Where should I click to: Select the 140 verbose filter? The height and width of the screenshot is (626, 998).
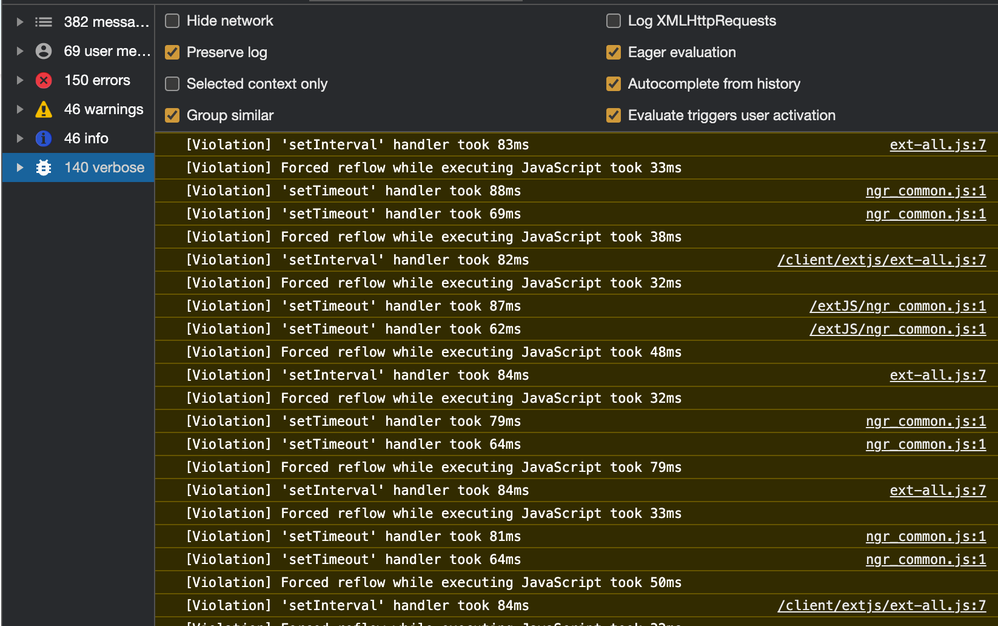(x=78, y=167)
